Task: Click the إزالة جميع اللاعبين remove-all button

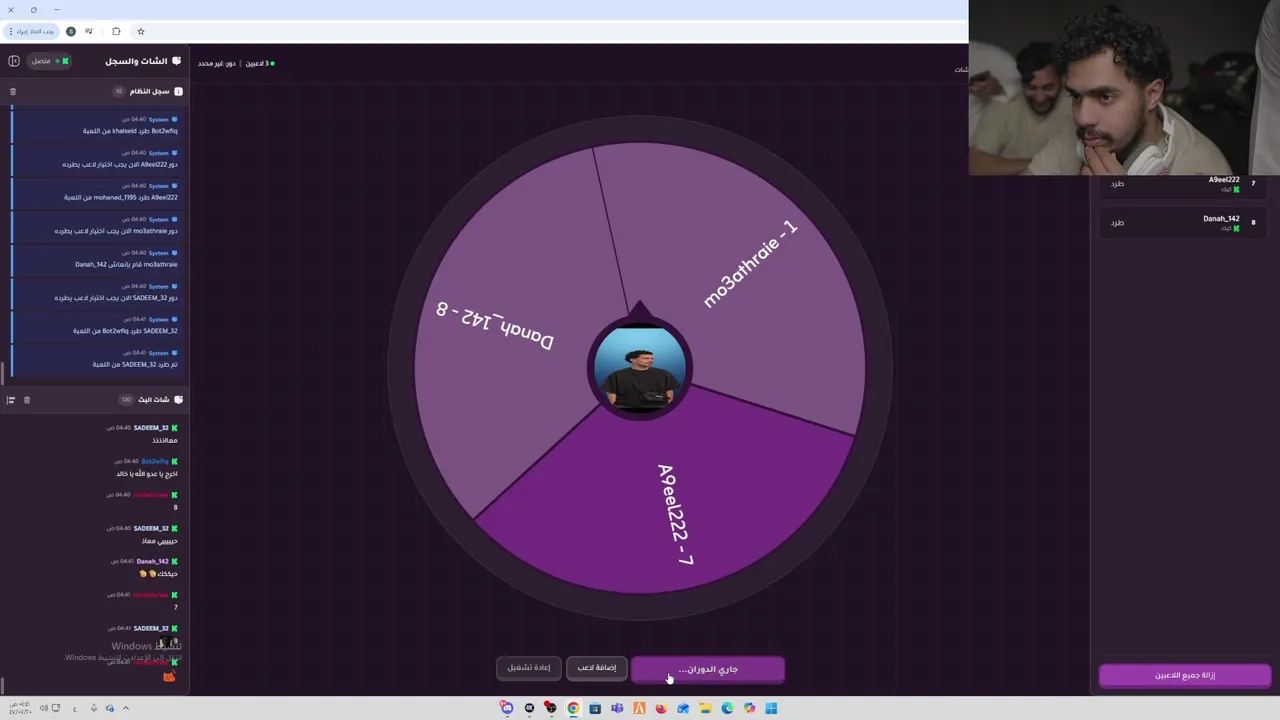Action: (1185, 675)
